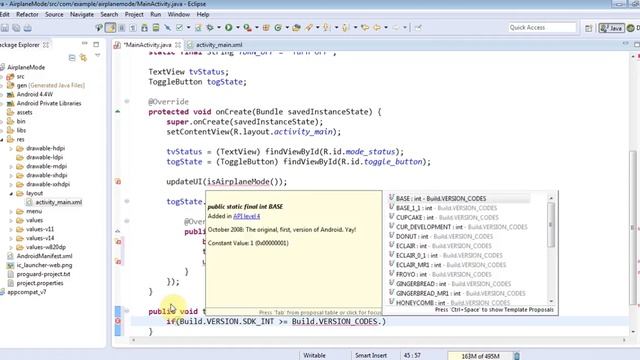
Task: Maximize the Package Explorer view
Action: 96,44
